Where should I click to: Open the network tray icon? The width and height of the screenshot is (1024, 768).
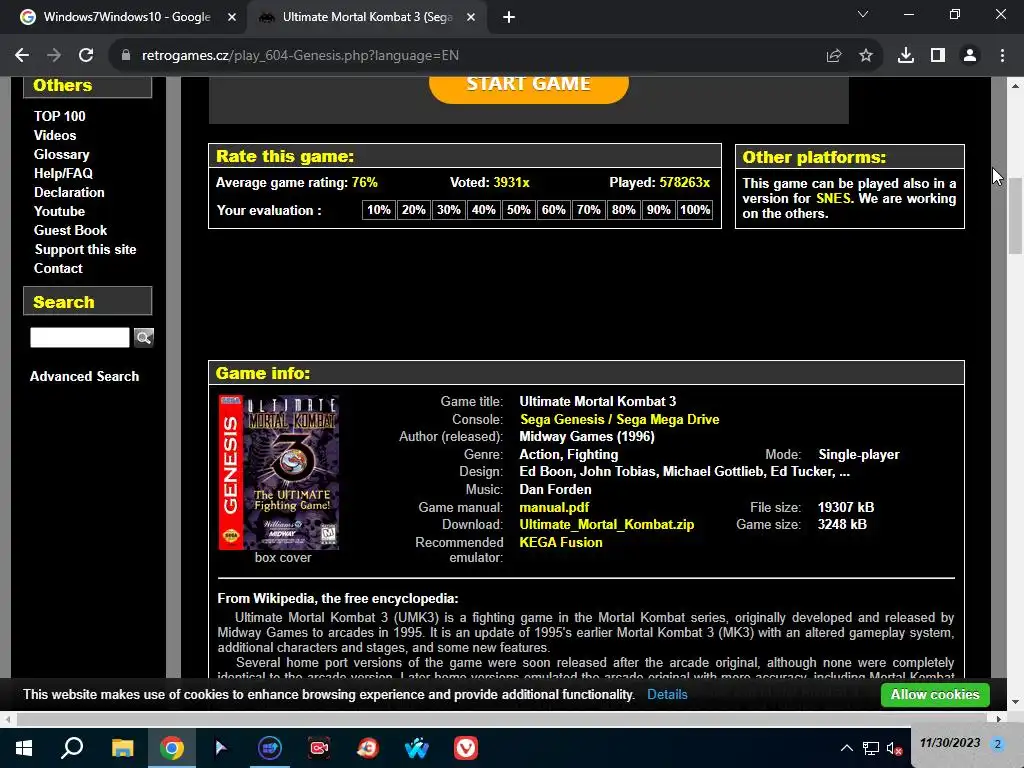click(x=871, y=748)
